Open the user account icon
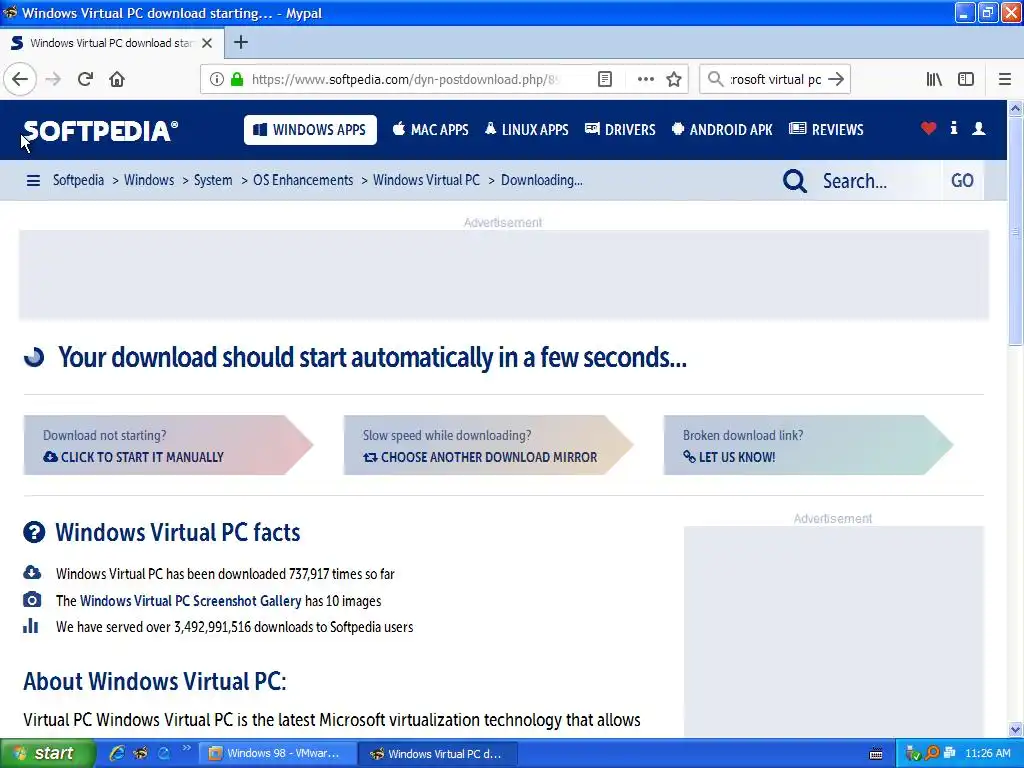Viewport: 1024px width, 768px height. (978, 129)
